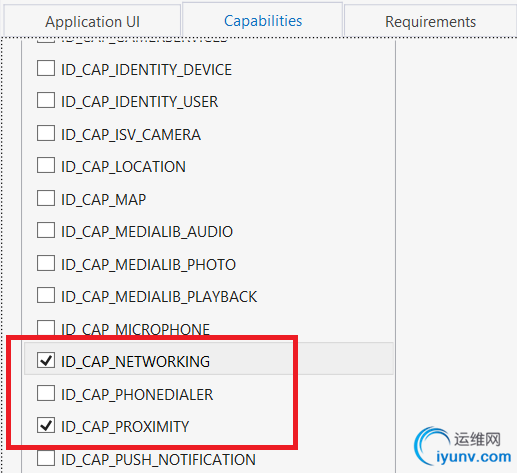Check the ID_CAP_MAP box
The height and width of the screenshot is (473, 517).
point(46,199)
